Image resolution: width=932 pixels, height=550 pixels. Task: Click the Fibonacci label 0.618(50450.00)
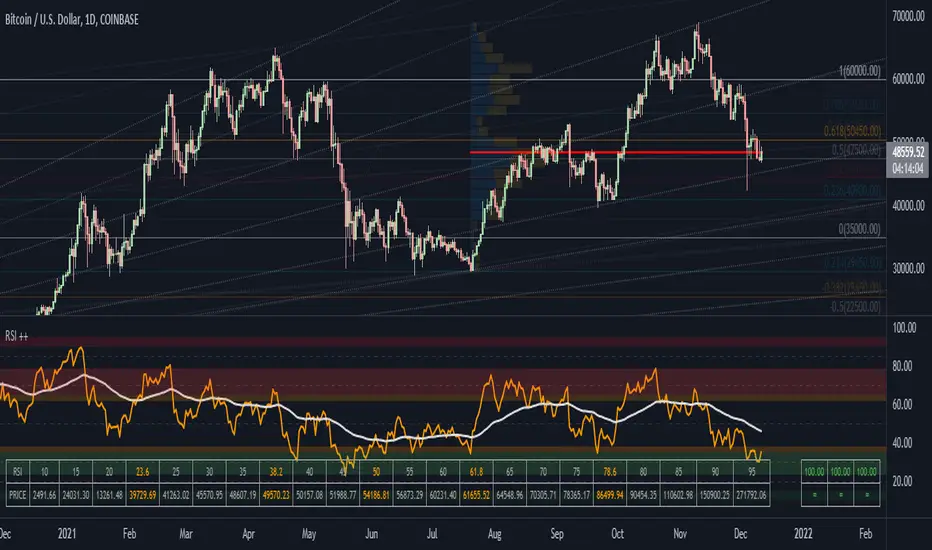point(852,131)
